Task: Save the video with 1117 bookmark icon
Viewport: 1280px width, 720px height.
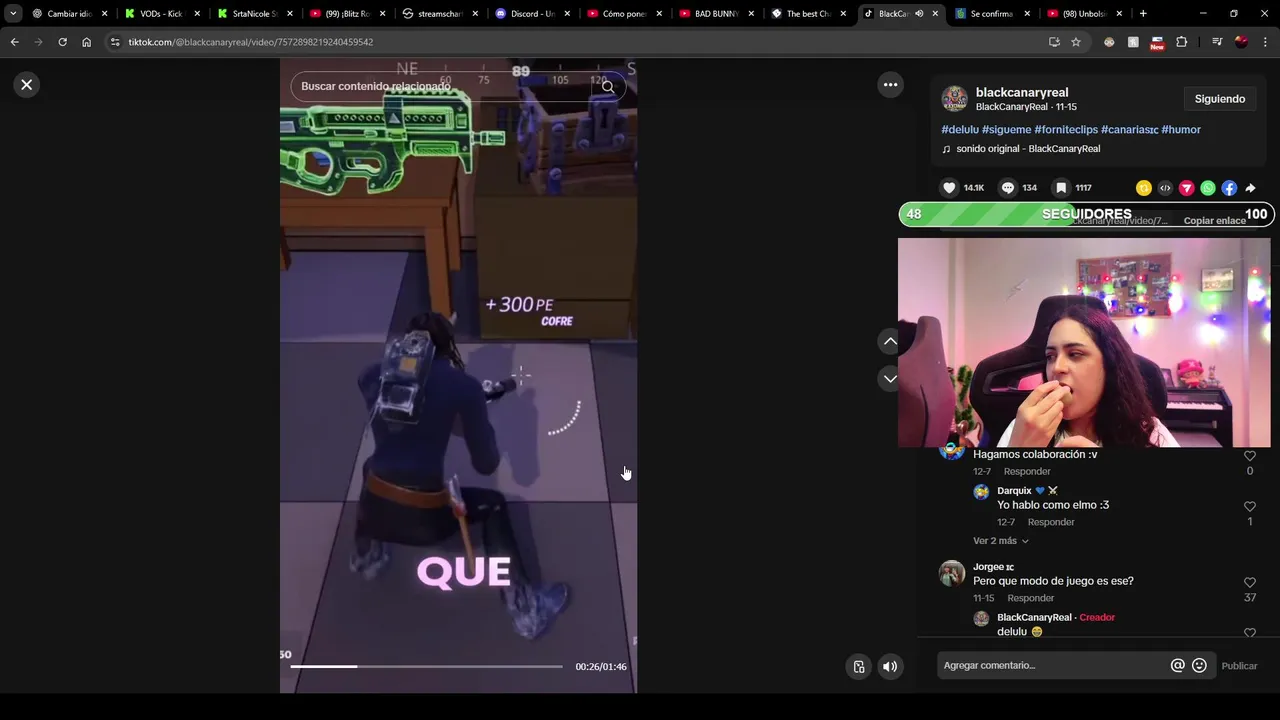Action: (1061, 188)
